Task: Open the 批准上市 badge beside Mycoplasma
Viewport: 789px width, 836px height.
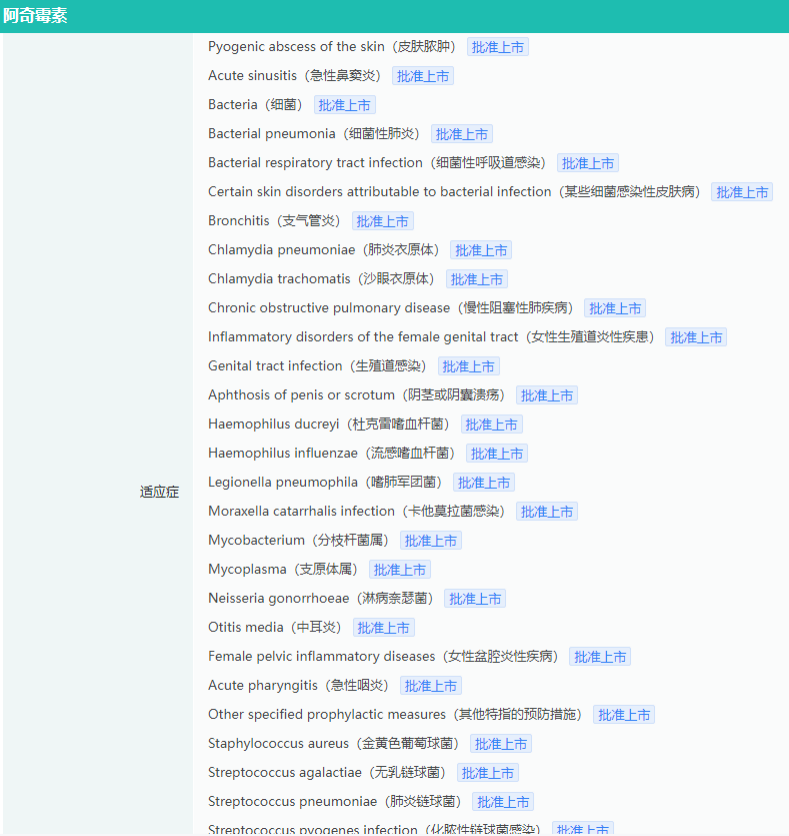Action: [400, 570]
